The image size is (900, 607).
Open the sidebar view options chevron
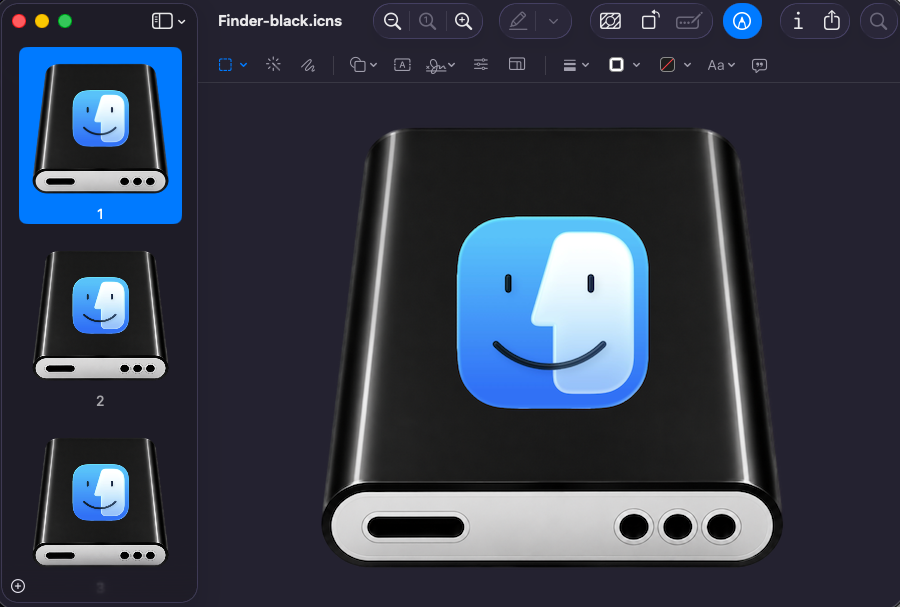pos(182,22)
